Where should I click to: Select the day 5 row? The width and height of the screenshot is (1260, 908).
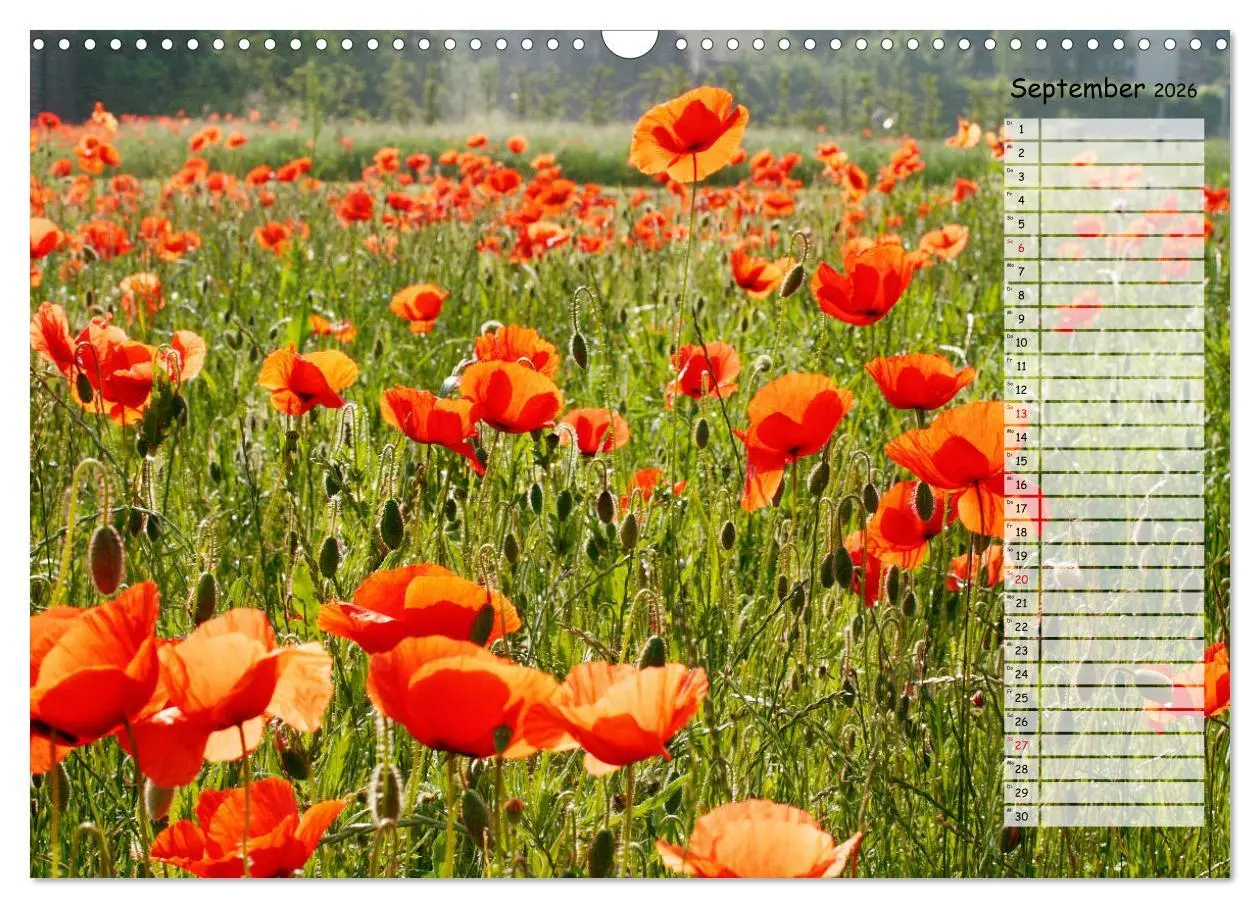click(1104, 224)
